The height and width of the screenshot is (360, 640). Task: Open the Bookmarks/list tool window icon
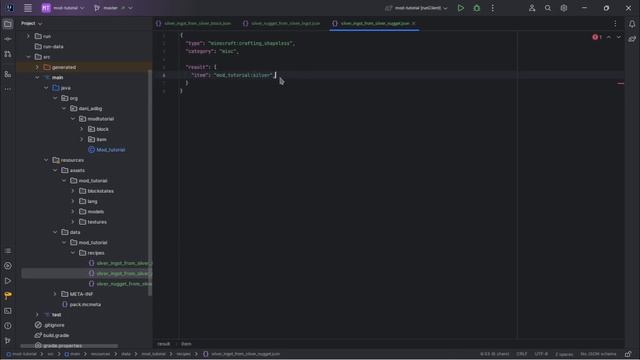click(8, 251)
